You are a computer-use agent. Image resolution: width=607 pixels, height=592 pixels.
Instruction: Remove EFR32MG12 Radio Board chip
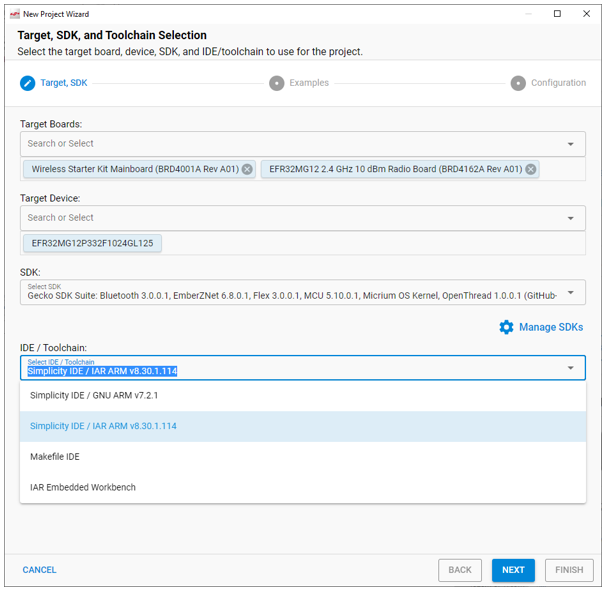tap(531, 169)
